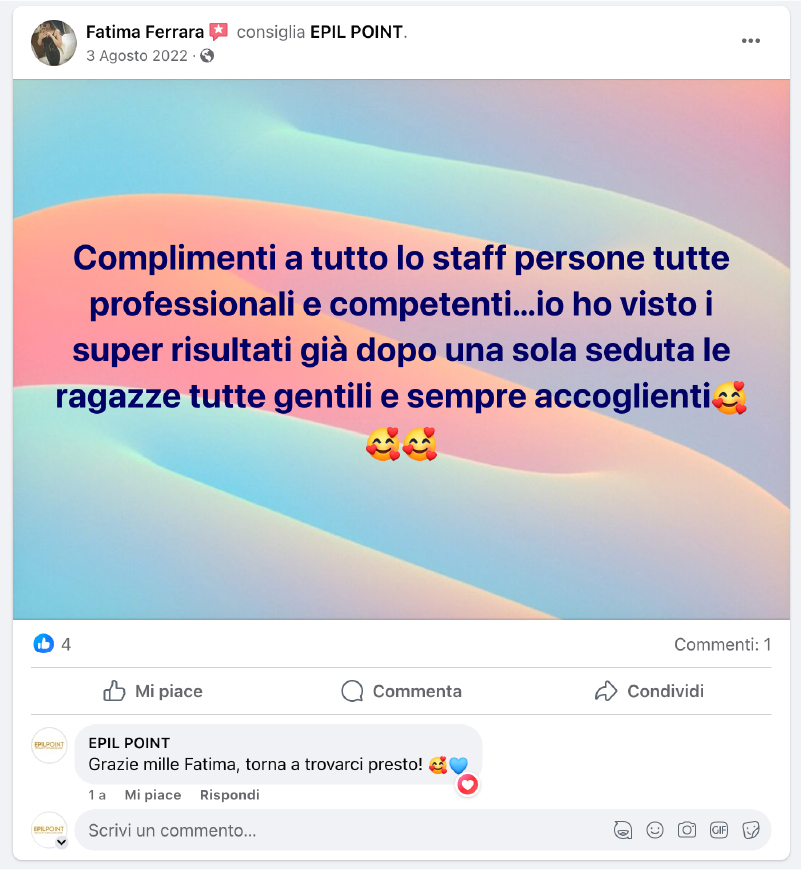Click the Commenta button
Screen dimensions: 801x870
[x=402, y=691]
